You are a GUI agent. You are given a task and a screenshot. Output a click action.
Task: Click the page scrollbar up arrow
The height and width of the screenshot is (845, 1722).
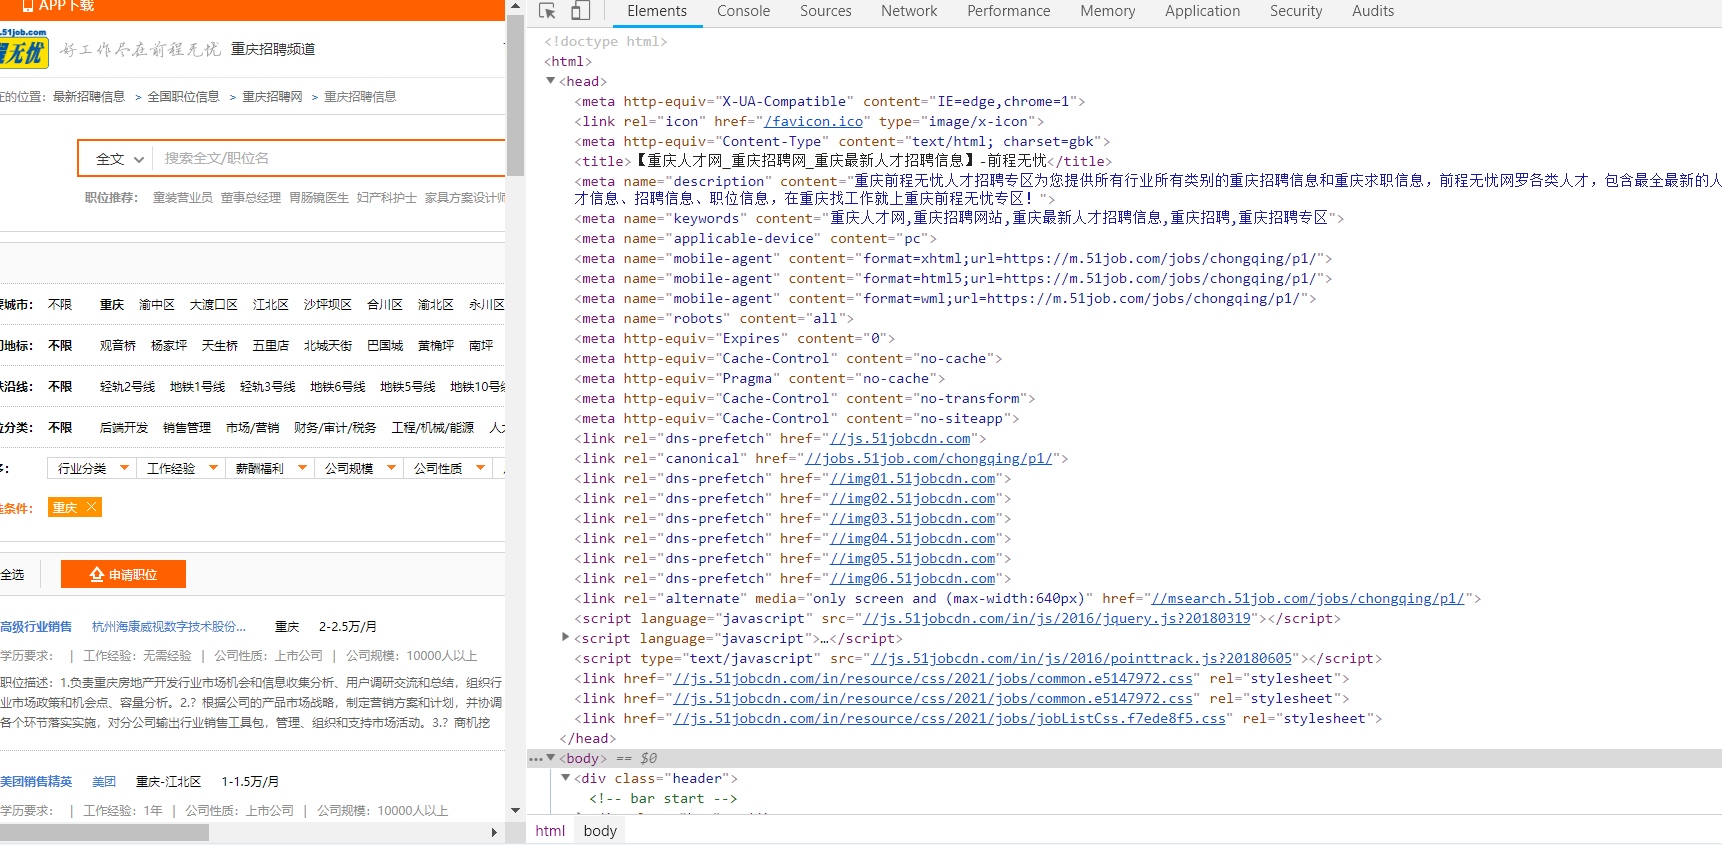[x=515, y=7]
